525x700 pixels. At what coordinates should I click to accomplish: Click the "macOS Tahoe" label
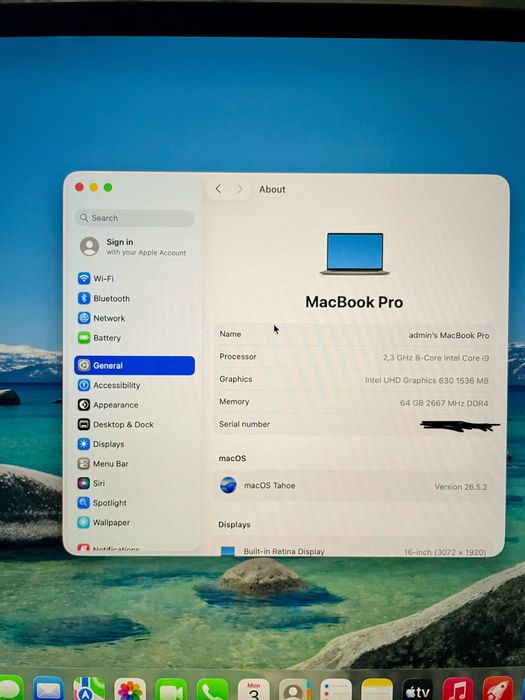coord(270,485)
